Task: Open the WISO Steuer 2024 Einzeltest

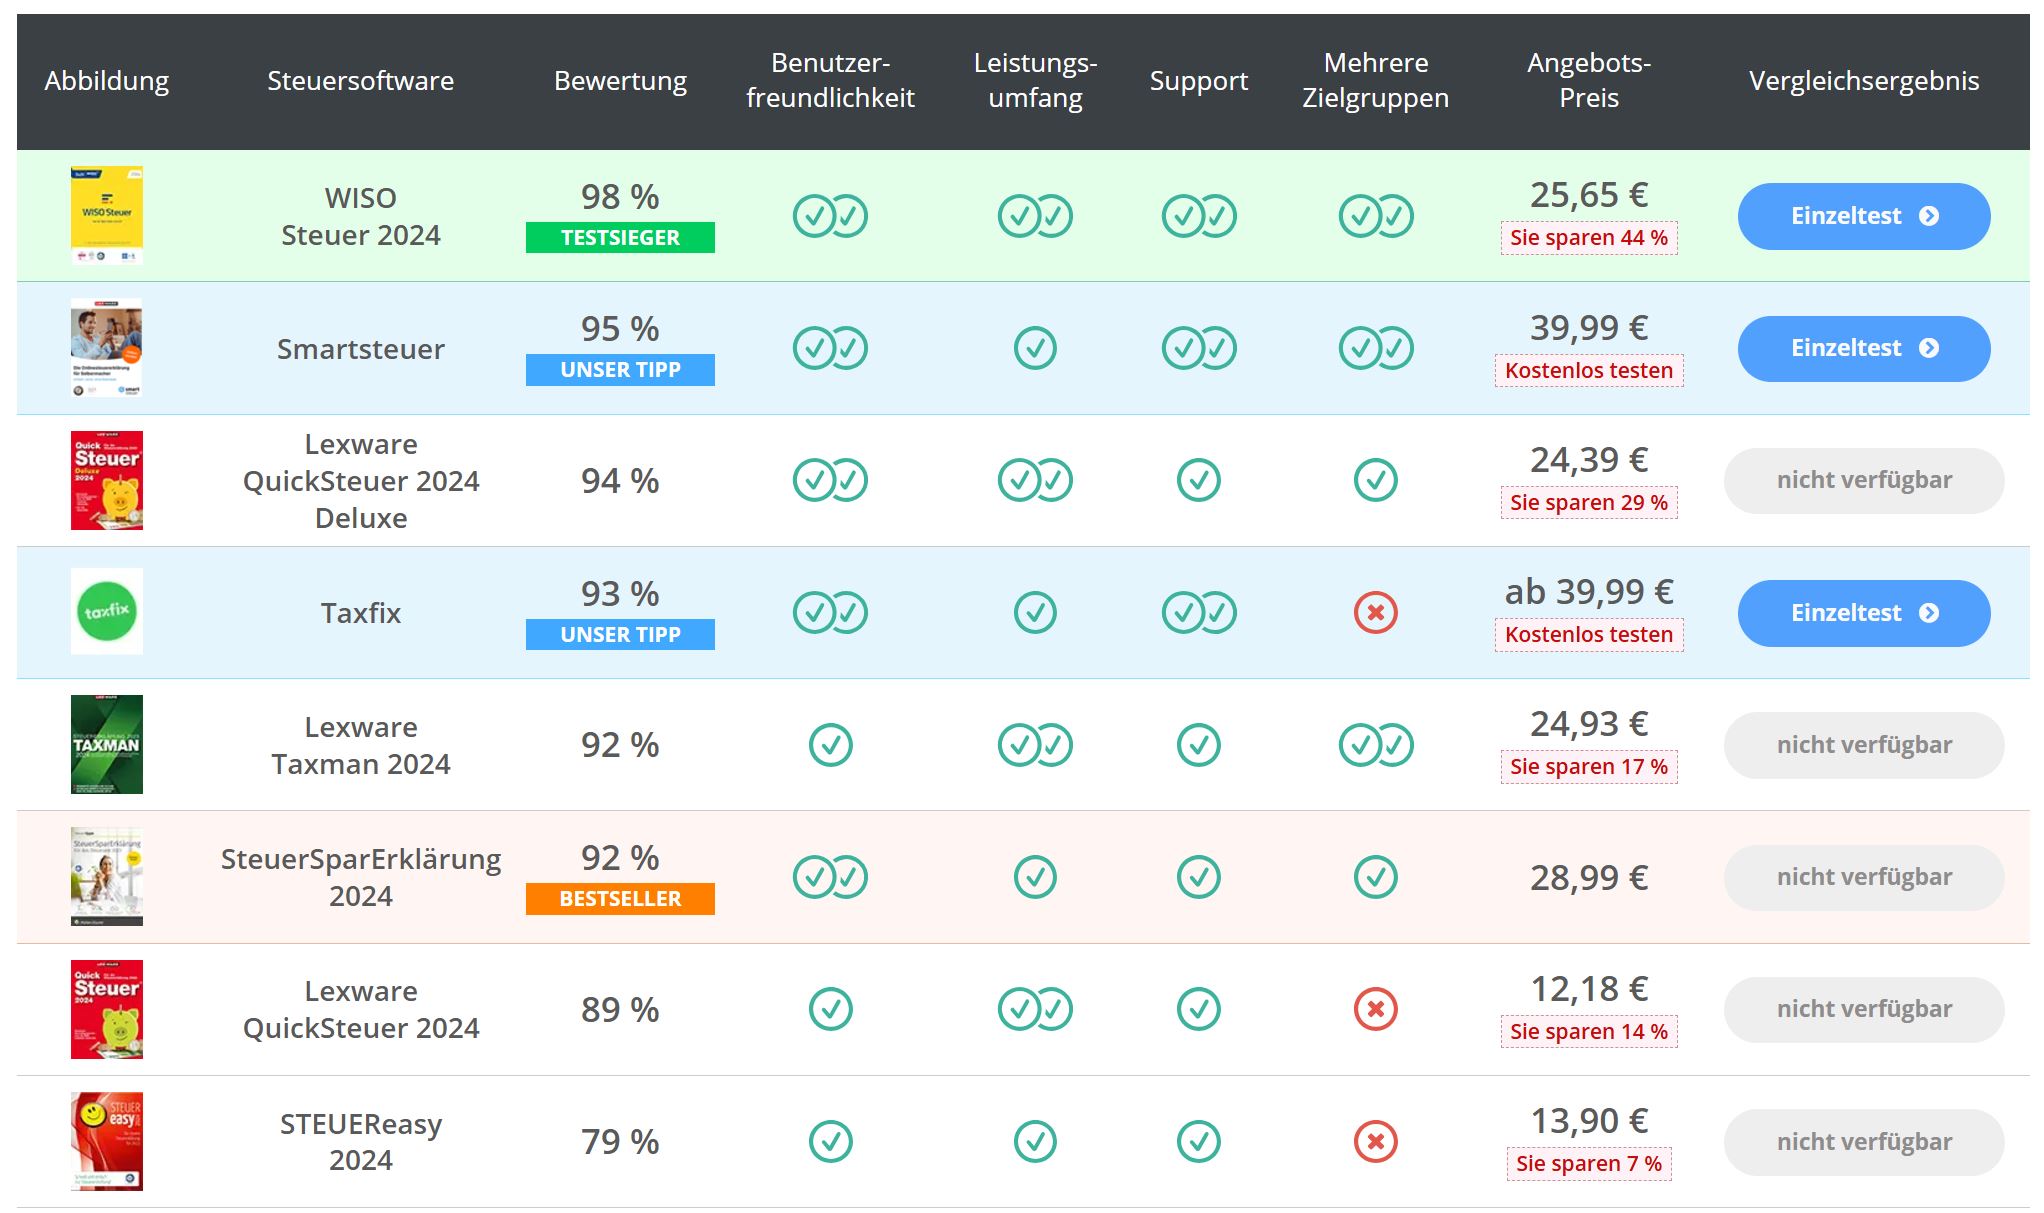Action: click(1864, 216)
